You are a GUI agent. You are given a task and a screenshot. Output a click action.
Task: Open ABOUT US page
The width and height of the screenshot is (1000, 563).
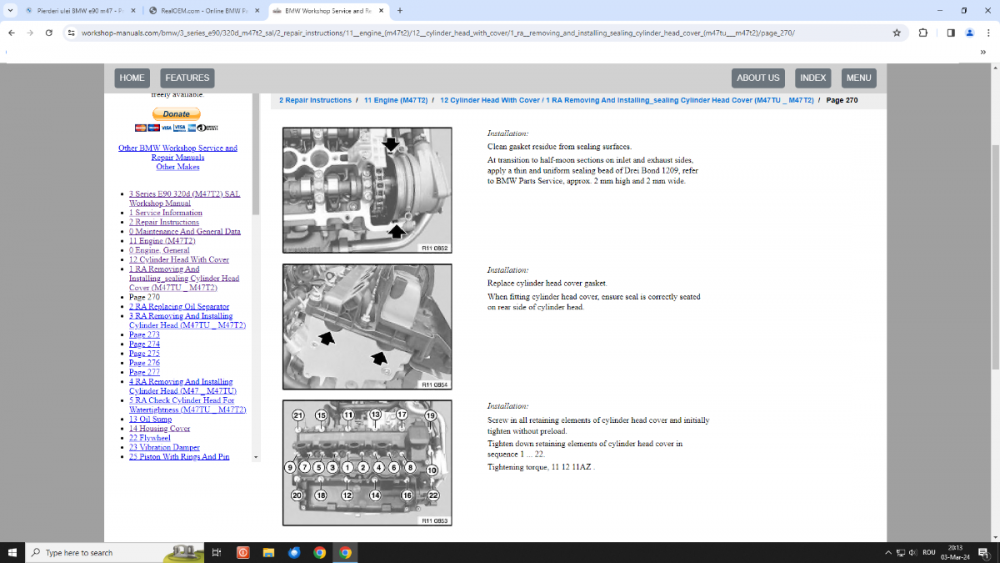[758, 78]
